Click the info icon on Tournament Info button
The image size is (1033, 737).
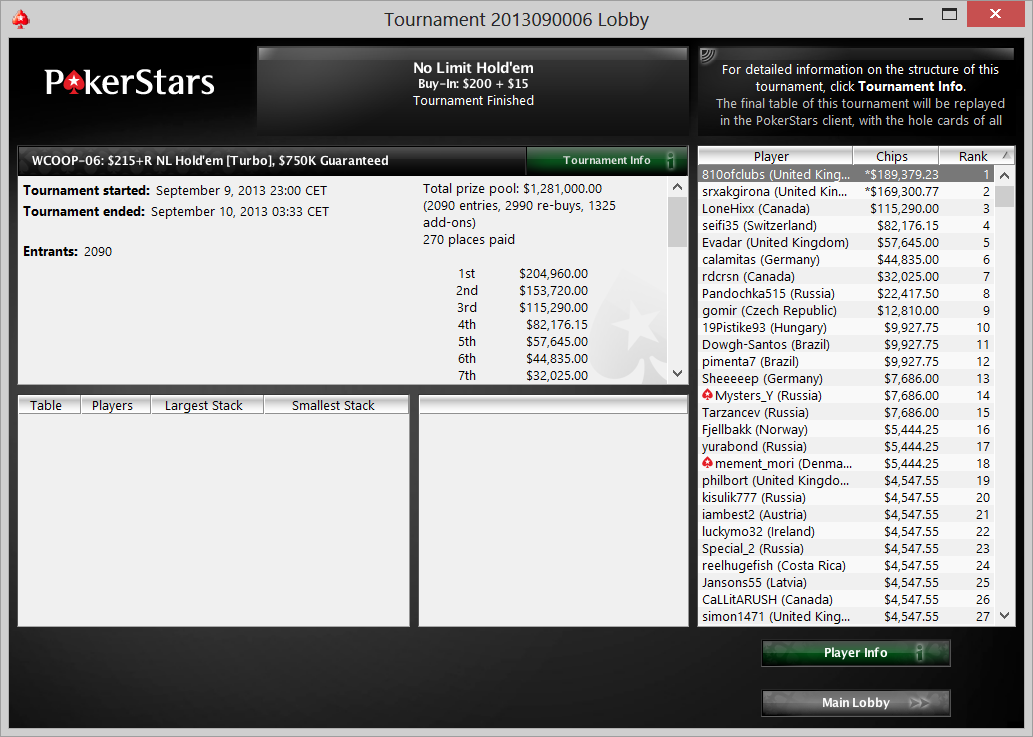(x=670, y=160)
